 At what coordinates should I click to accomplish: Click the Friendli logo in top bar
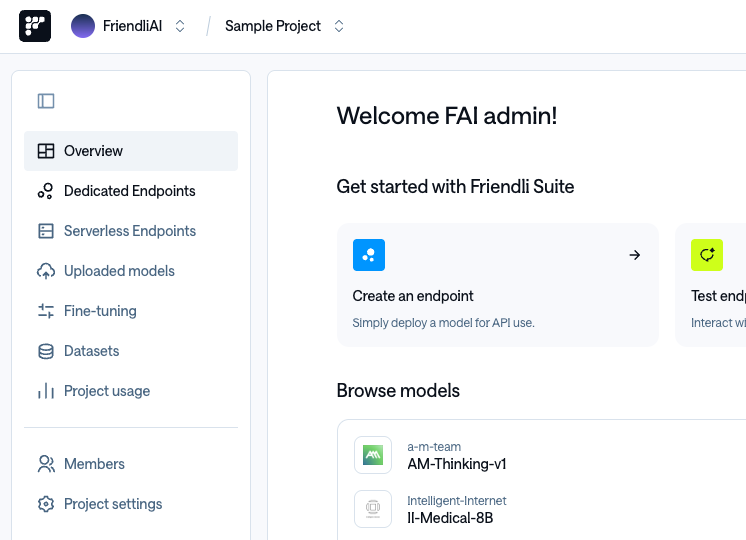click(x=35, y=26)
